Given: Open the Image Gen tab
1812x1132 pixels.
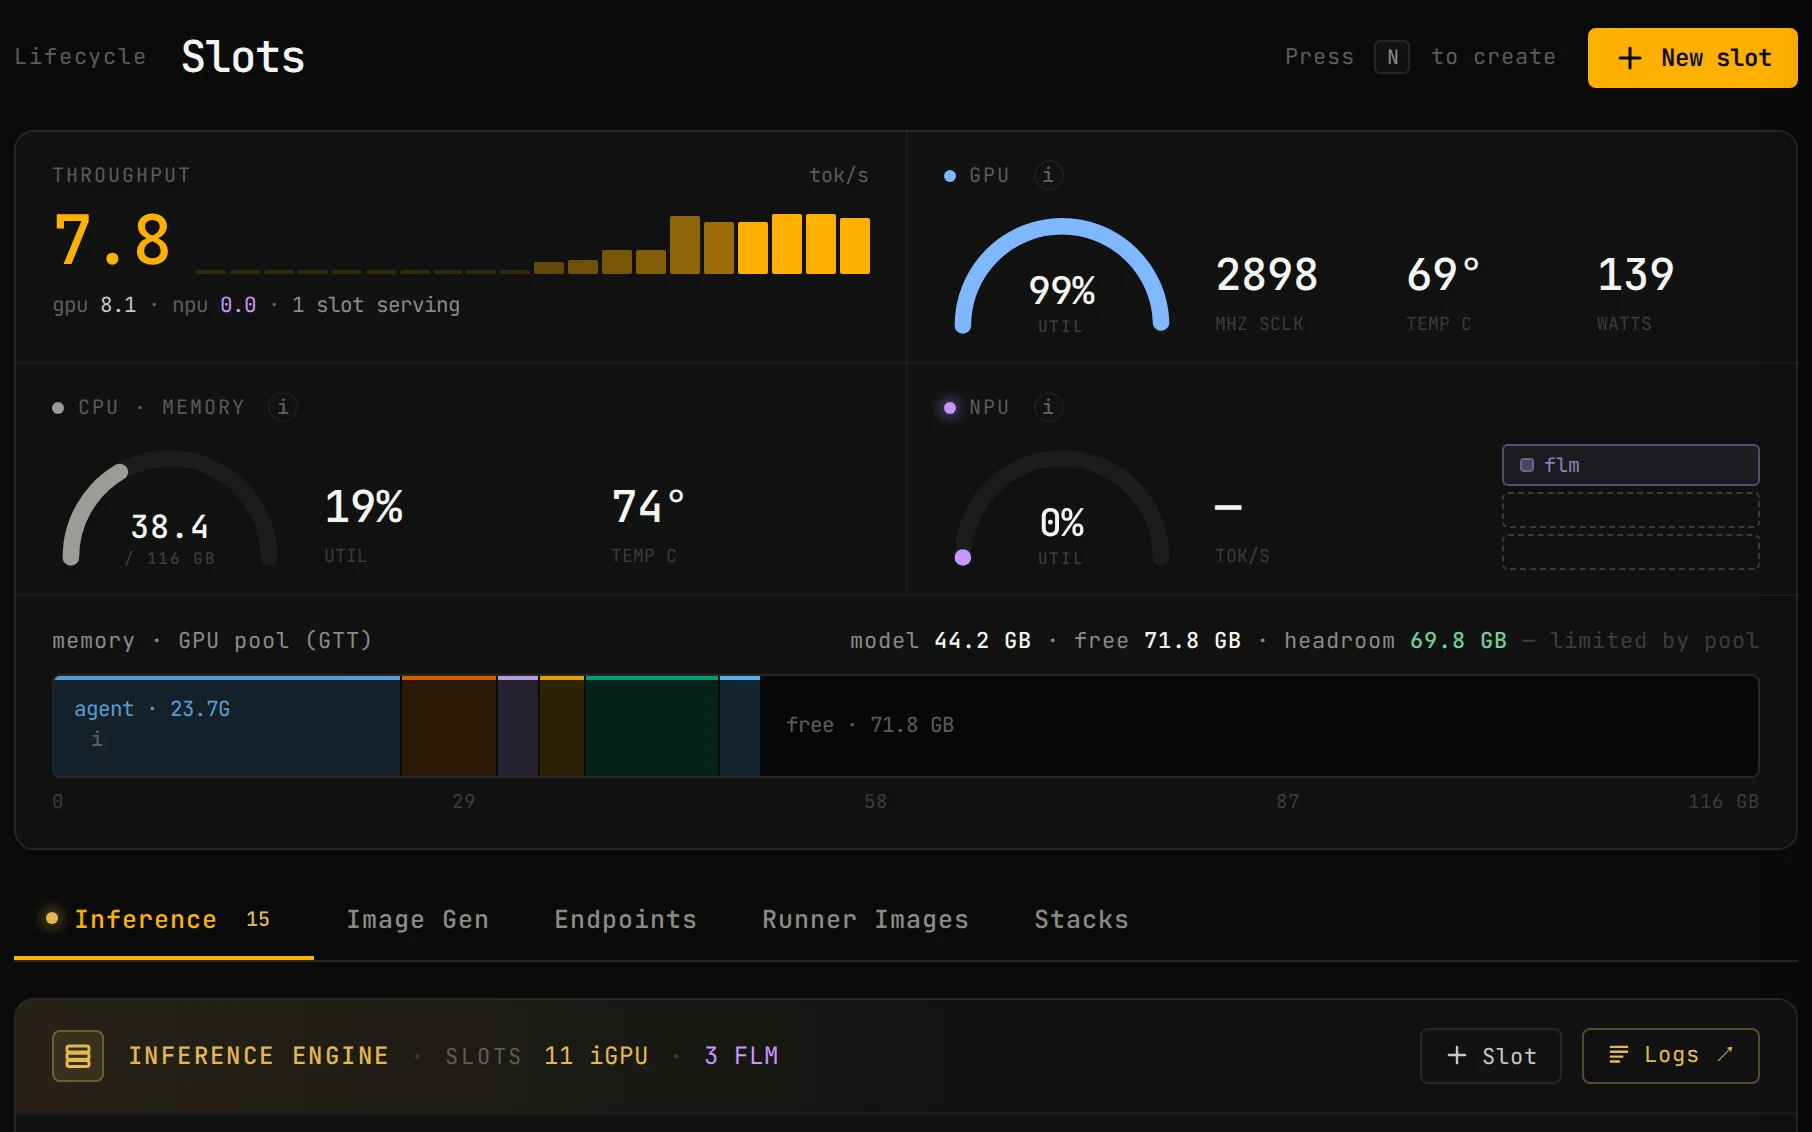Looking at the screenshot, I should pyautogui.click(x=418, y=919).
